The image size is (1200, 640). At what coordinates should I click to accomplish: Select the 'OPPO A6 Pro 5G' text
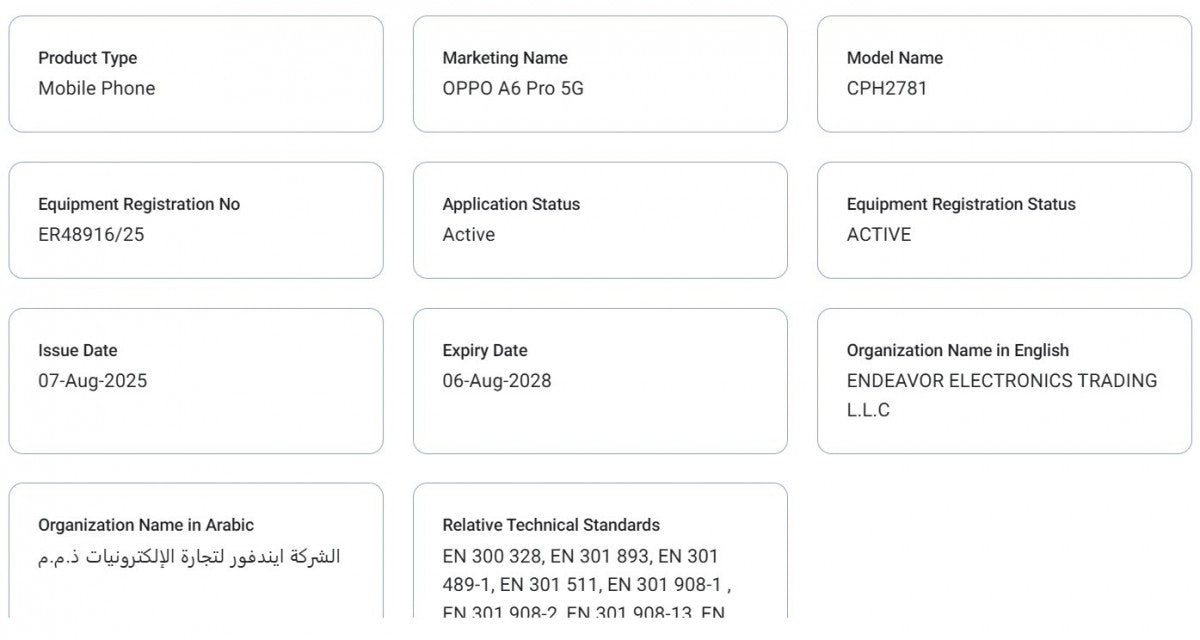click(513, 88)
